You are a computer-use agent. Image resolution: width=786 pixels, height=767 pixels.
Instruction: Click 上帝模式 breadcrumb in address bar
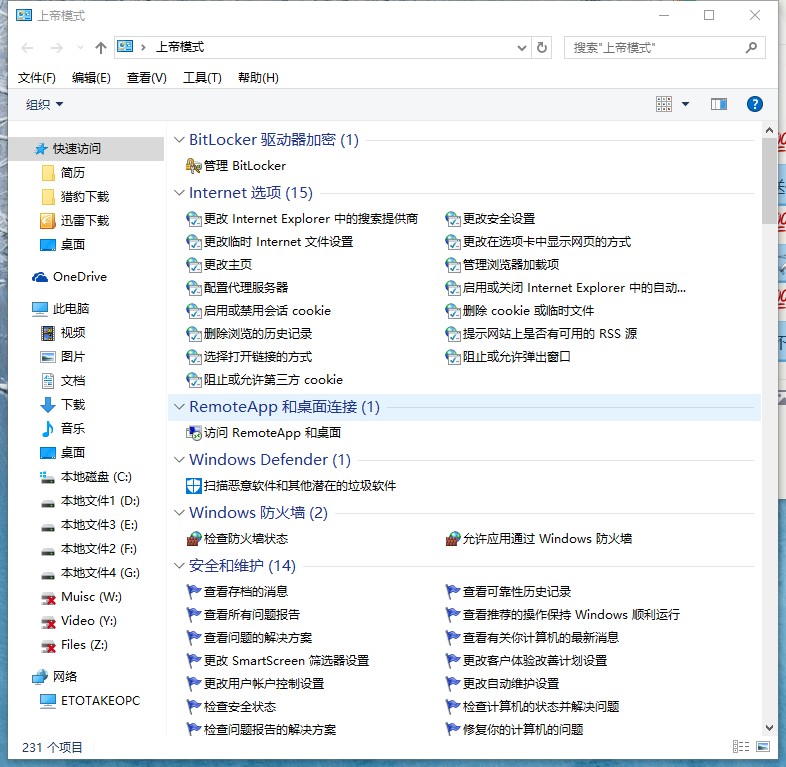pos(180,48)
